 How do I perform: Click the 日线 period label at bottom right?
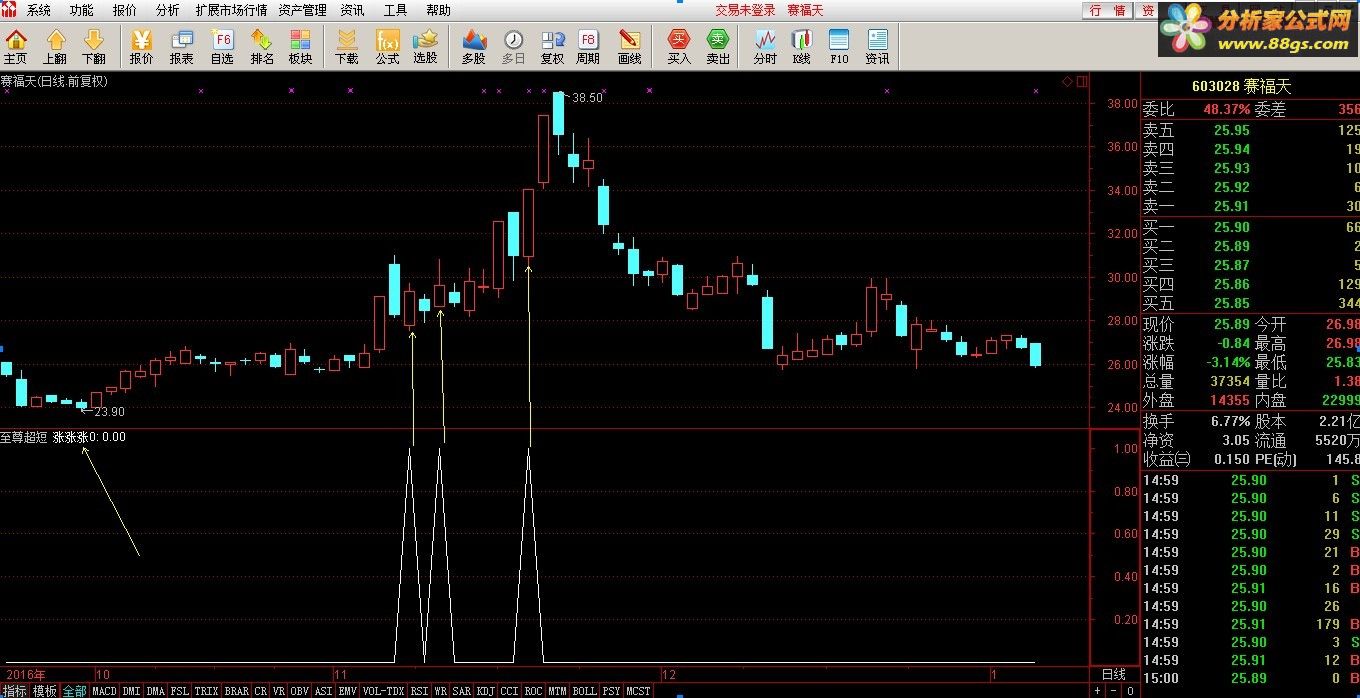point(1113,675)
